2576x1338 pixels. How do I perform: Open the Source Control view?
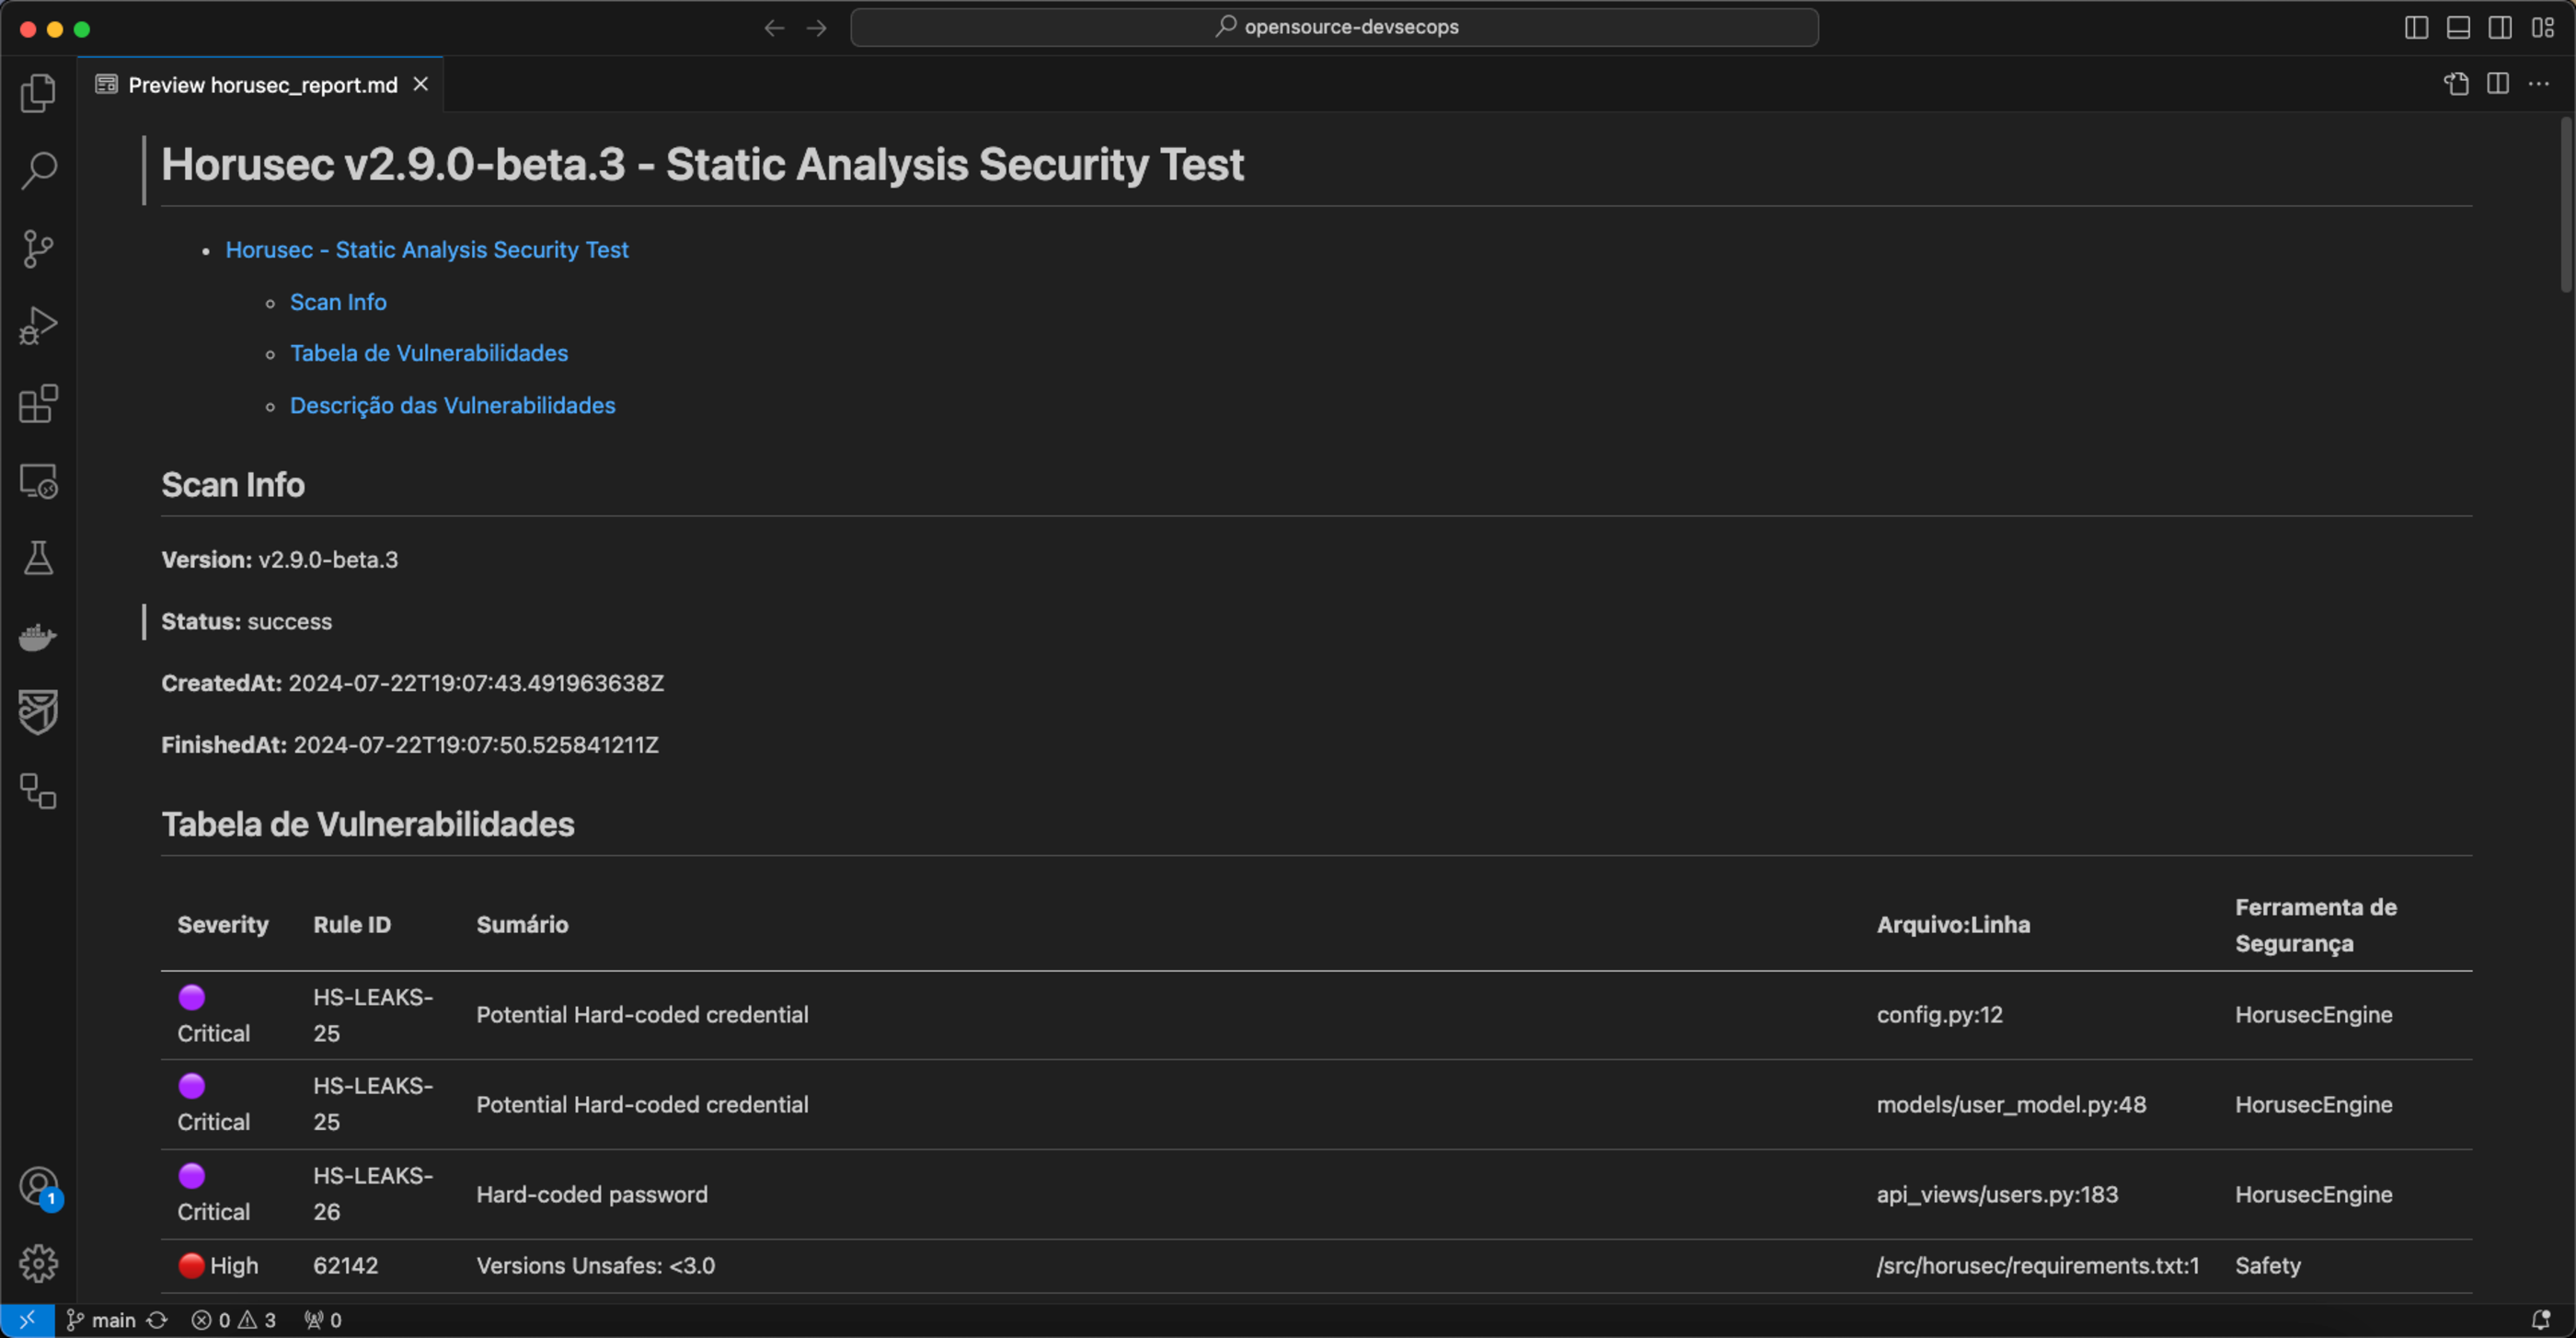click(x=38, y=248)
